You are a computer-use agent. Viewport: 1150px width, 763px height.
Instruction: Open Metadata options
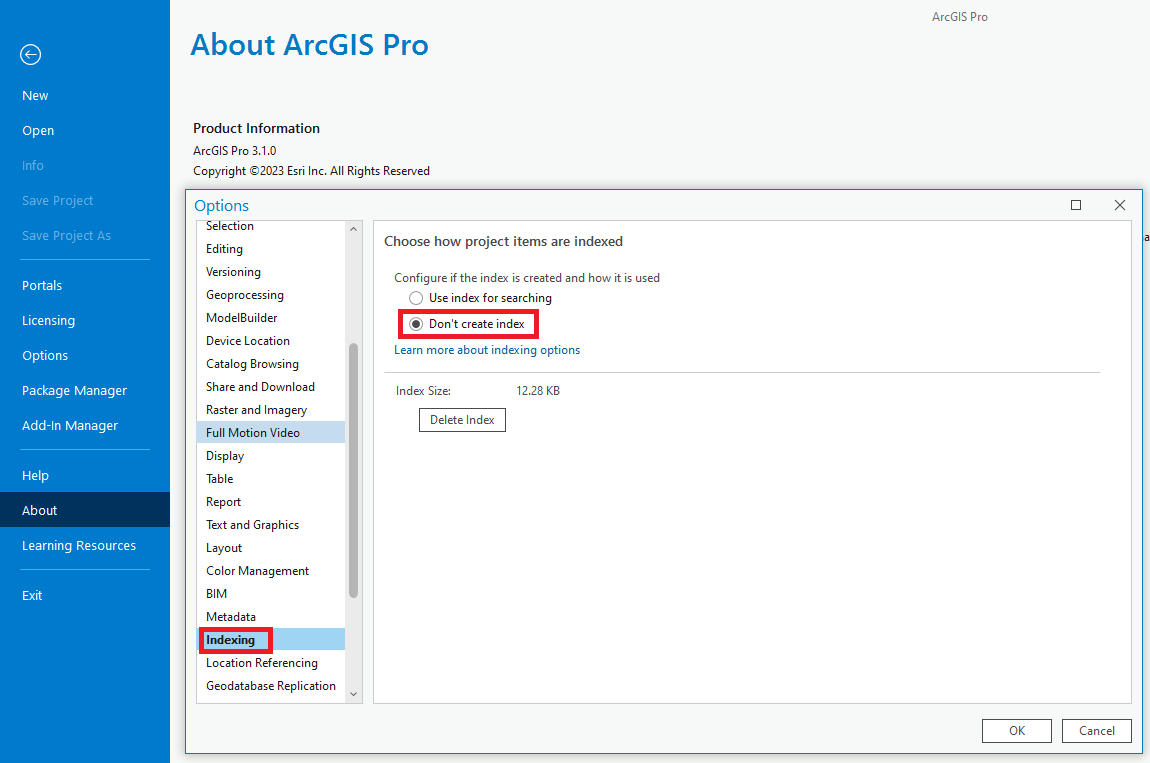tap(231, 616)
